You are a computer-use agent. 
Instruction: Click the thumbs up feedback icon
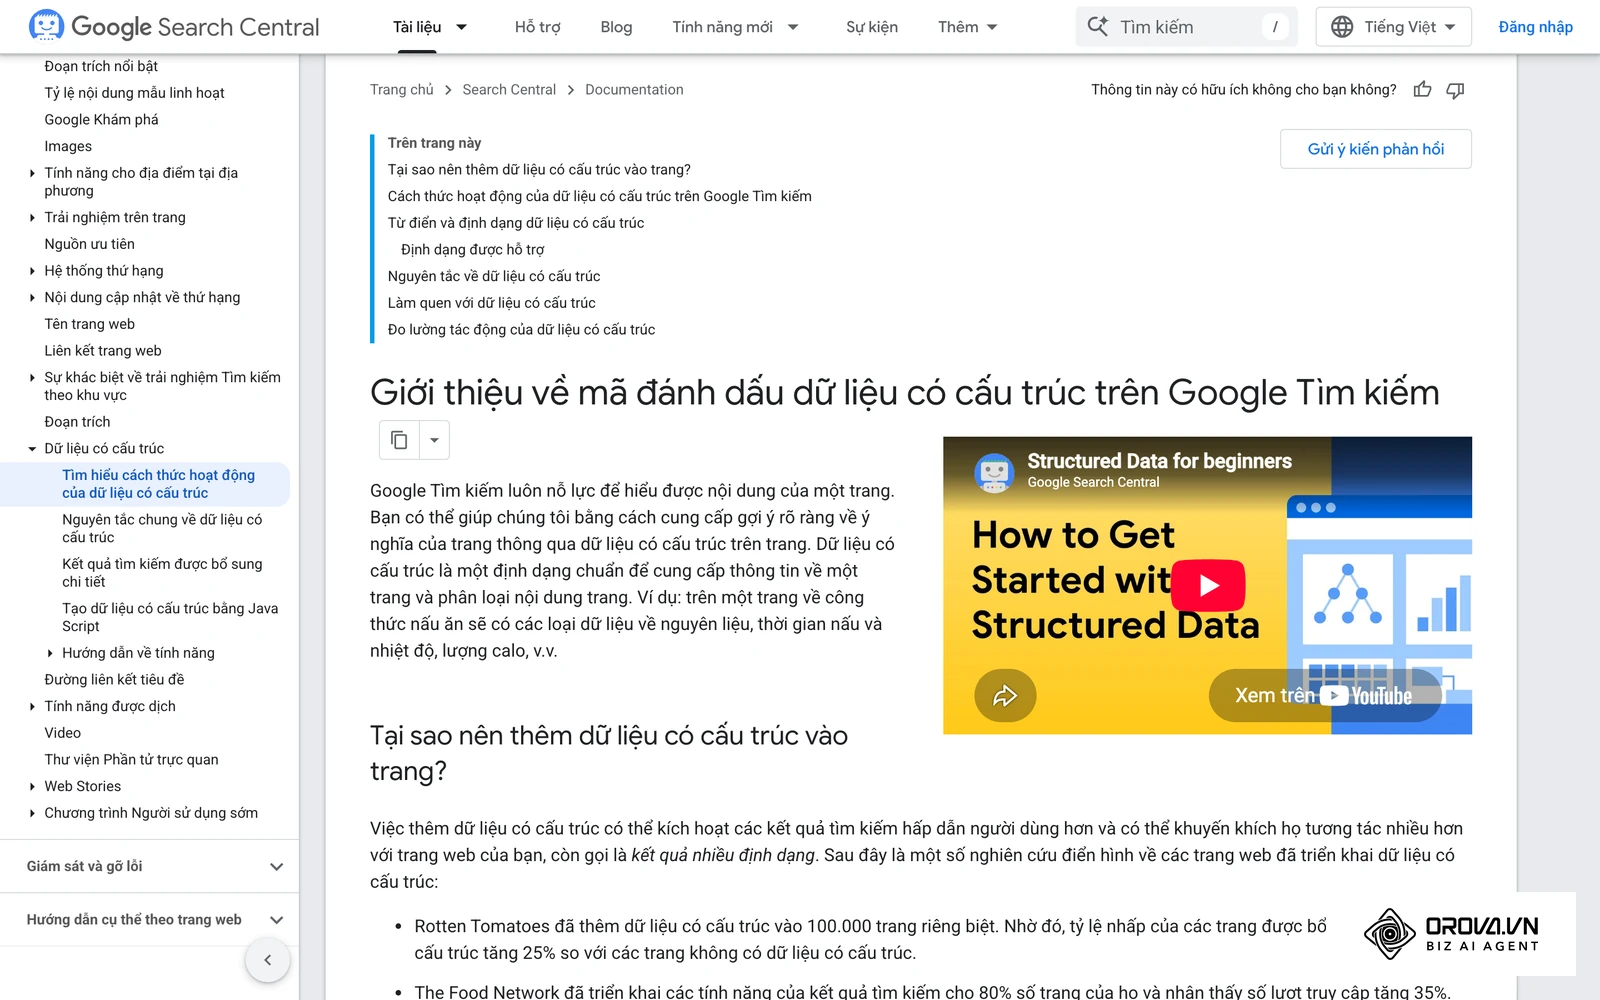pos(1422,90)
